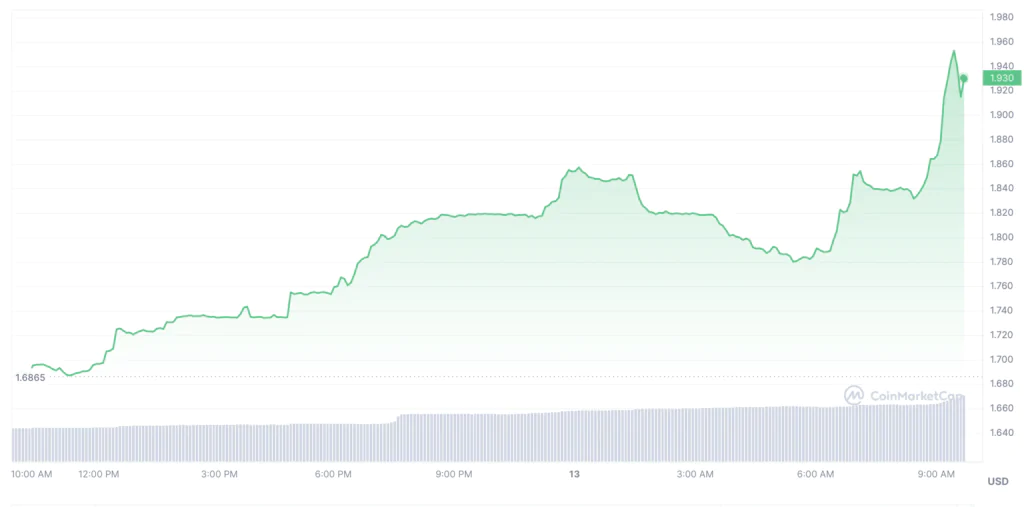Click the 6:00 AM time axis label
Screen dimensions: 1024x507
click(815, 473)
